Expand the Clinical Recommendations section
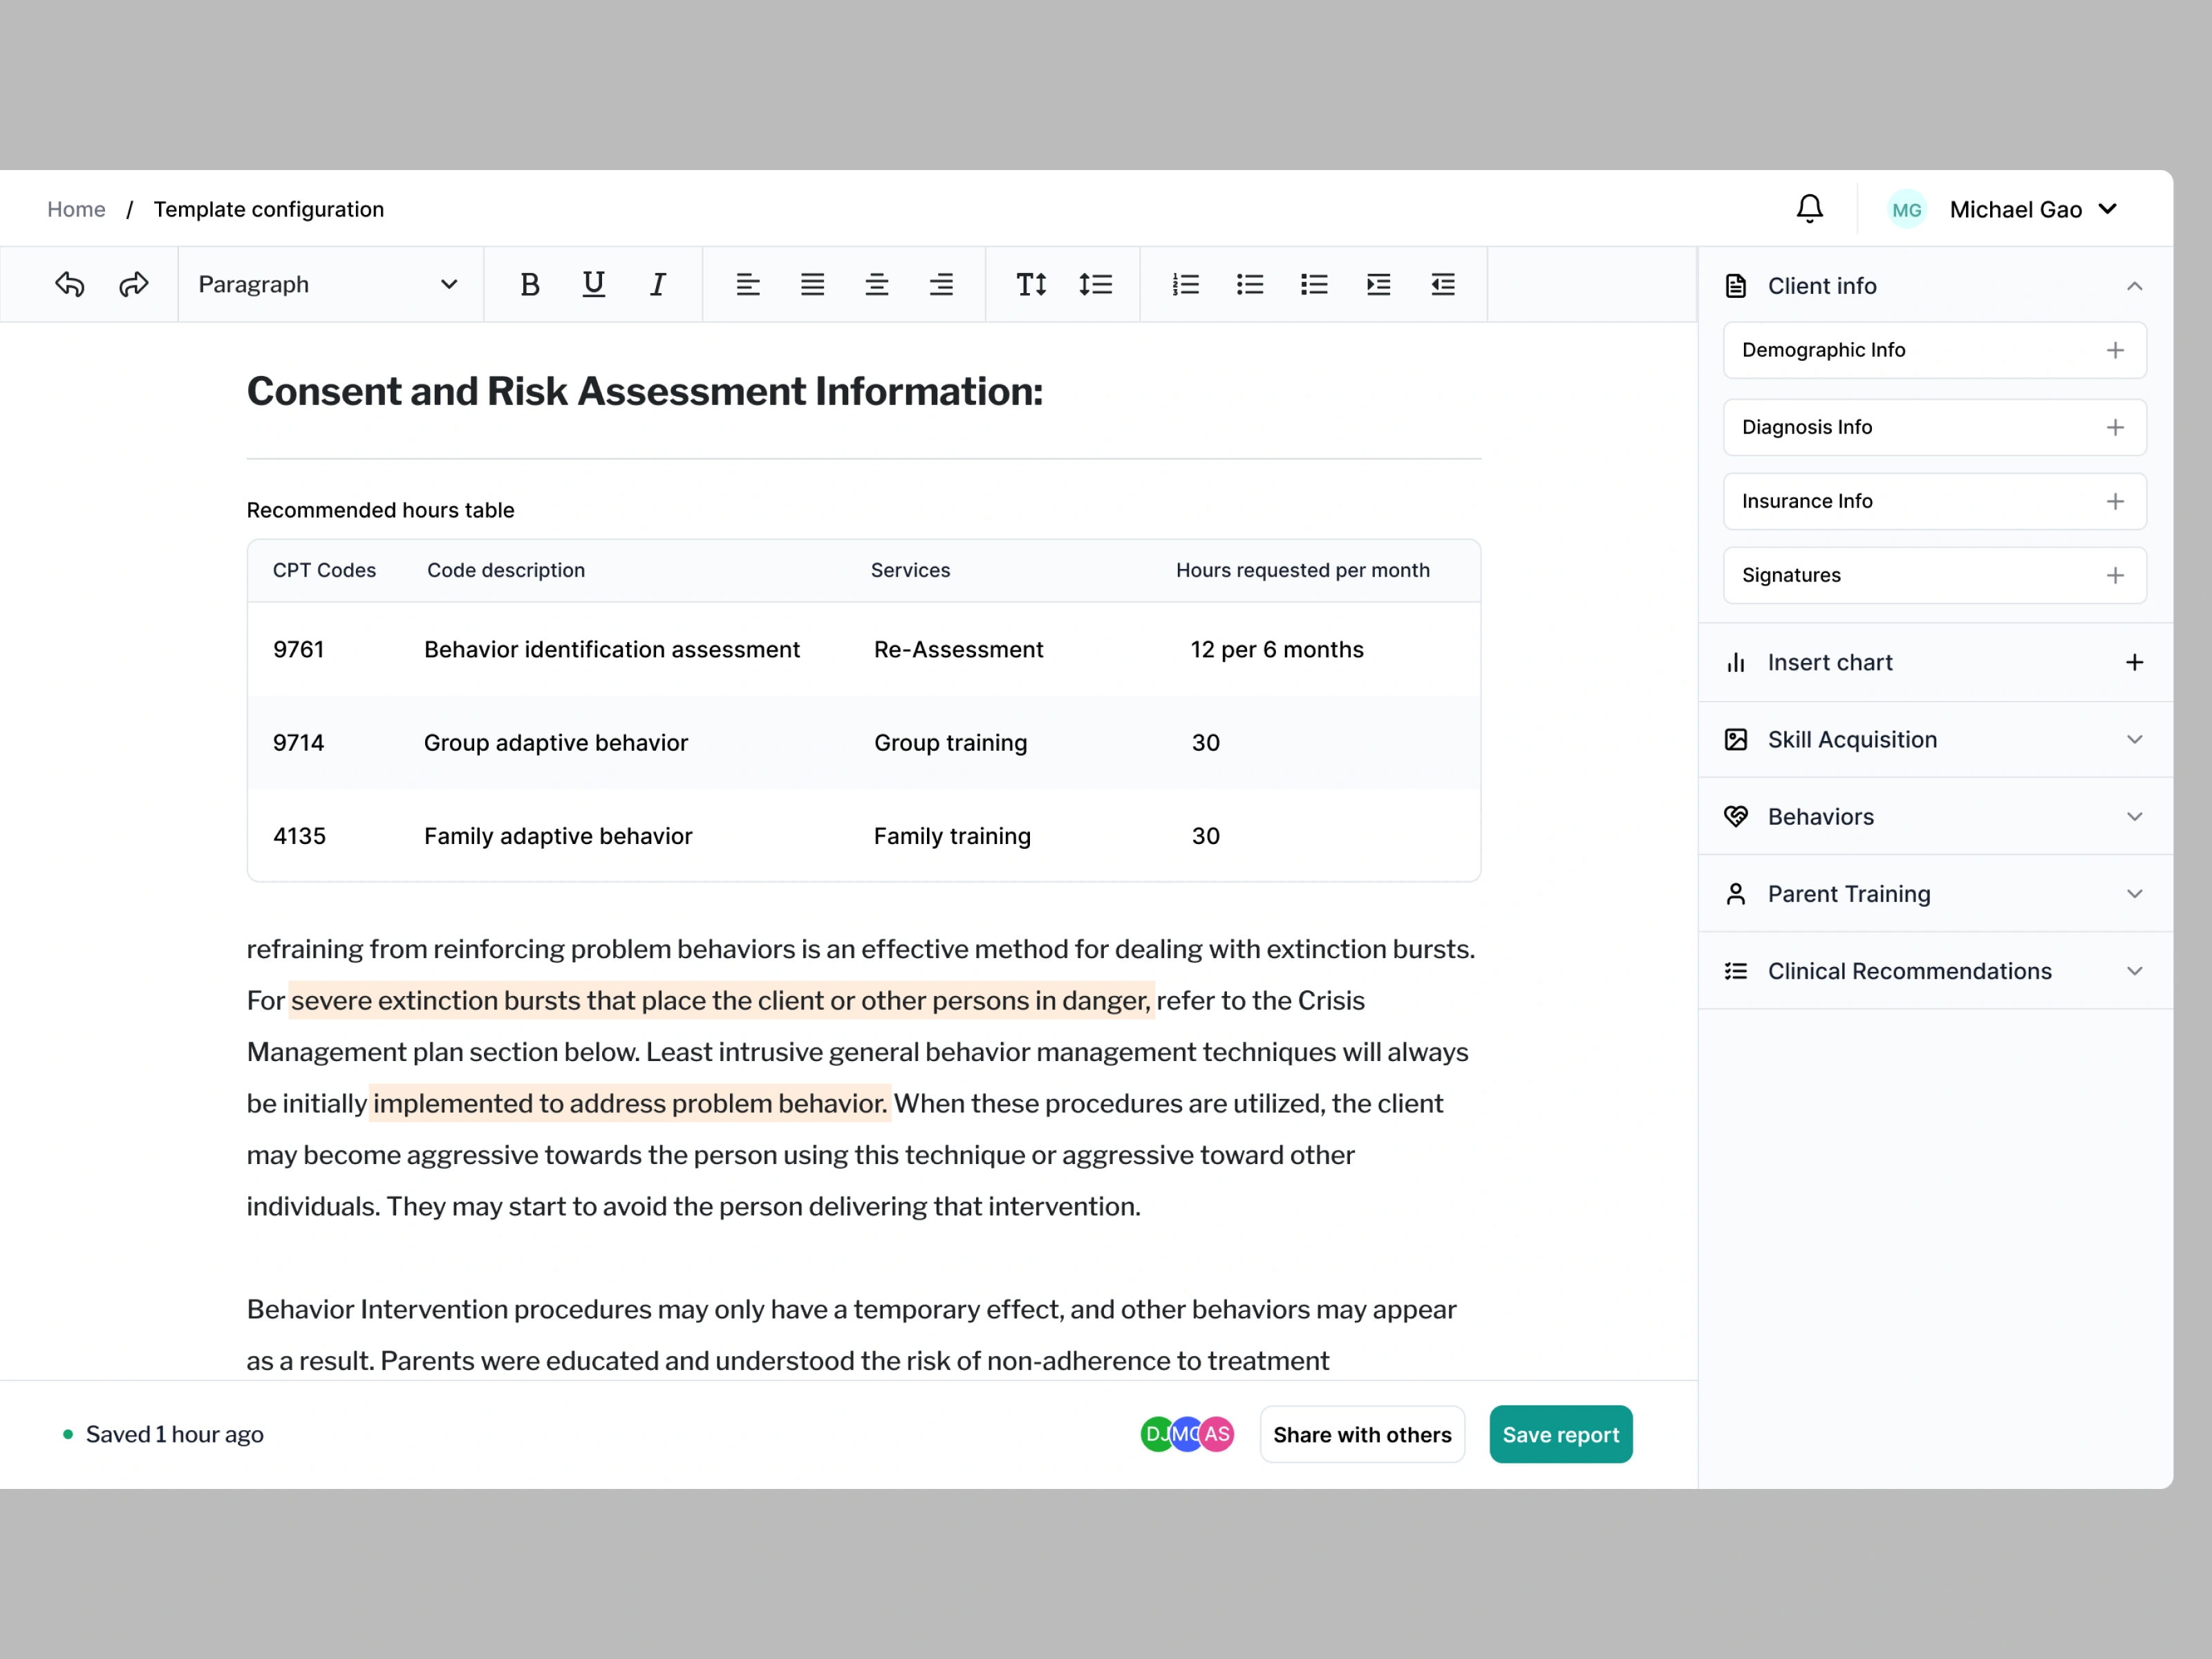Viewport: 2212px width, 1659px height. 2134,971
